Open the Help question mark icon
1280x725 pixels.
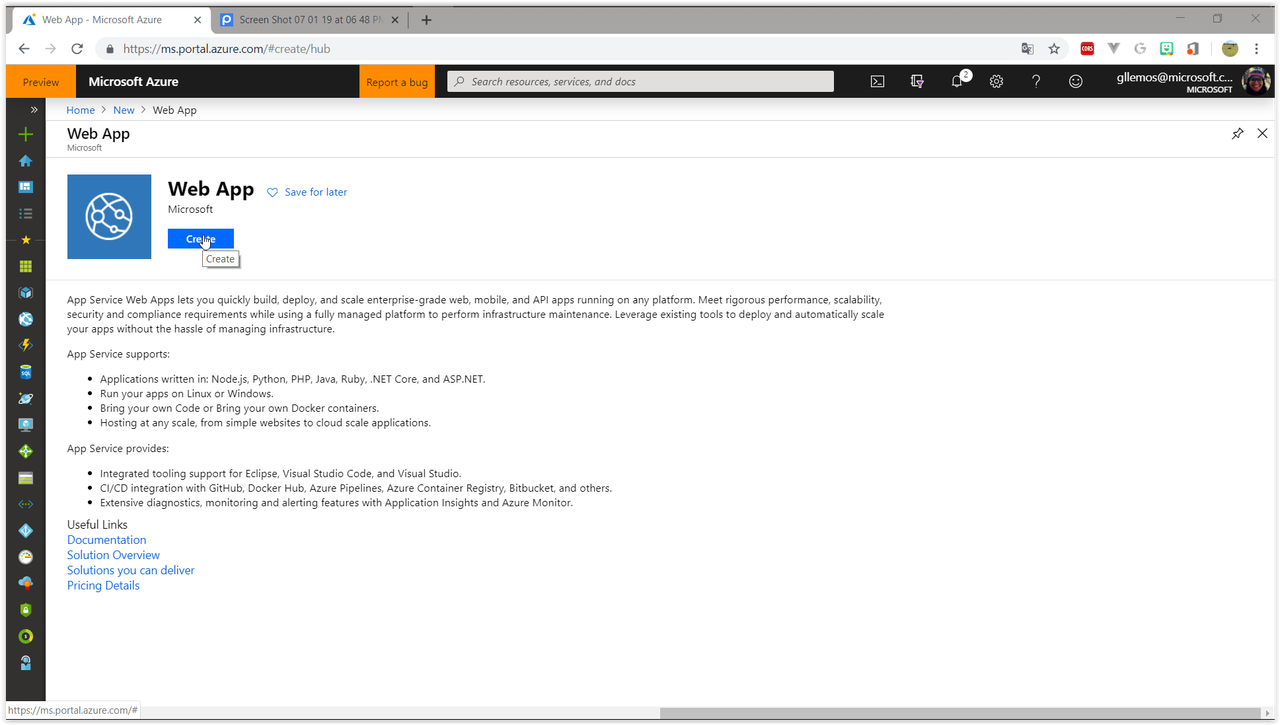pyautogui.click(x=1036, y=82)
